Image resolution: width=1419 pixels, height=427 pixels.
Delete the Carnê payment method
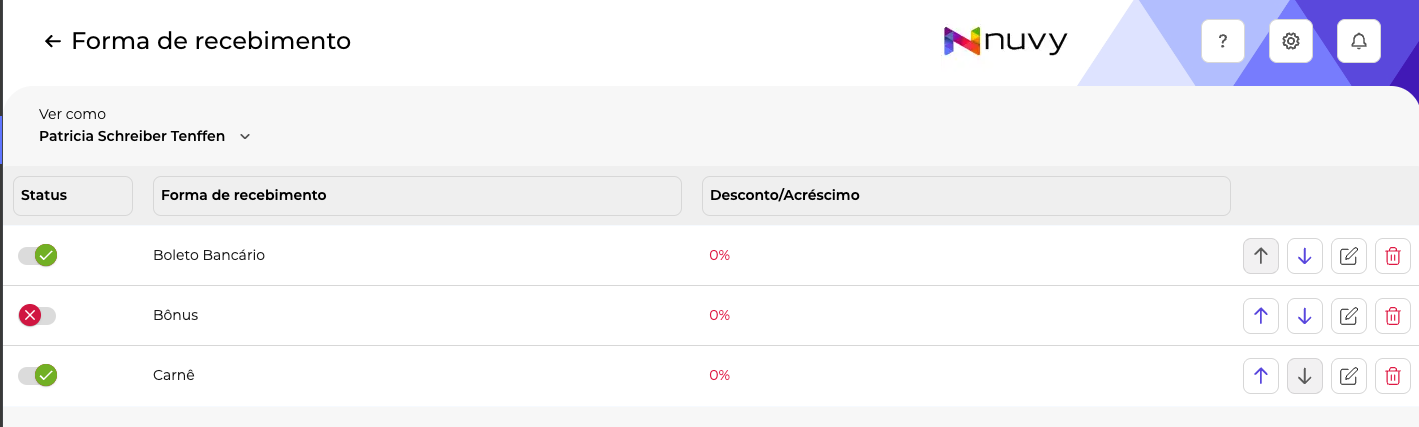click(x=1392, y=376)
